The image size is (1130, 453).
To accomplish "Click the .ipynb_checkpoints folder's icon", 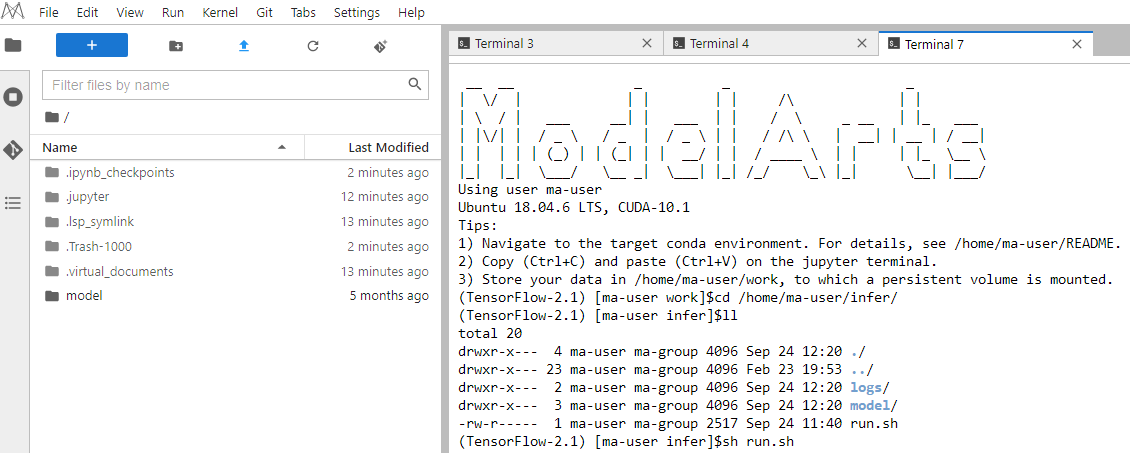I will pyautogui.click(x=51, y=172).
